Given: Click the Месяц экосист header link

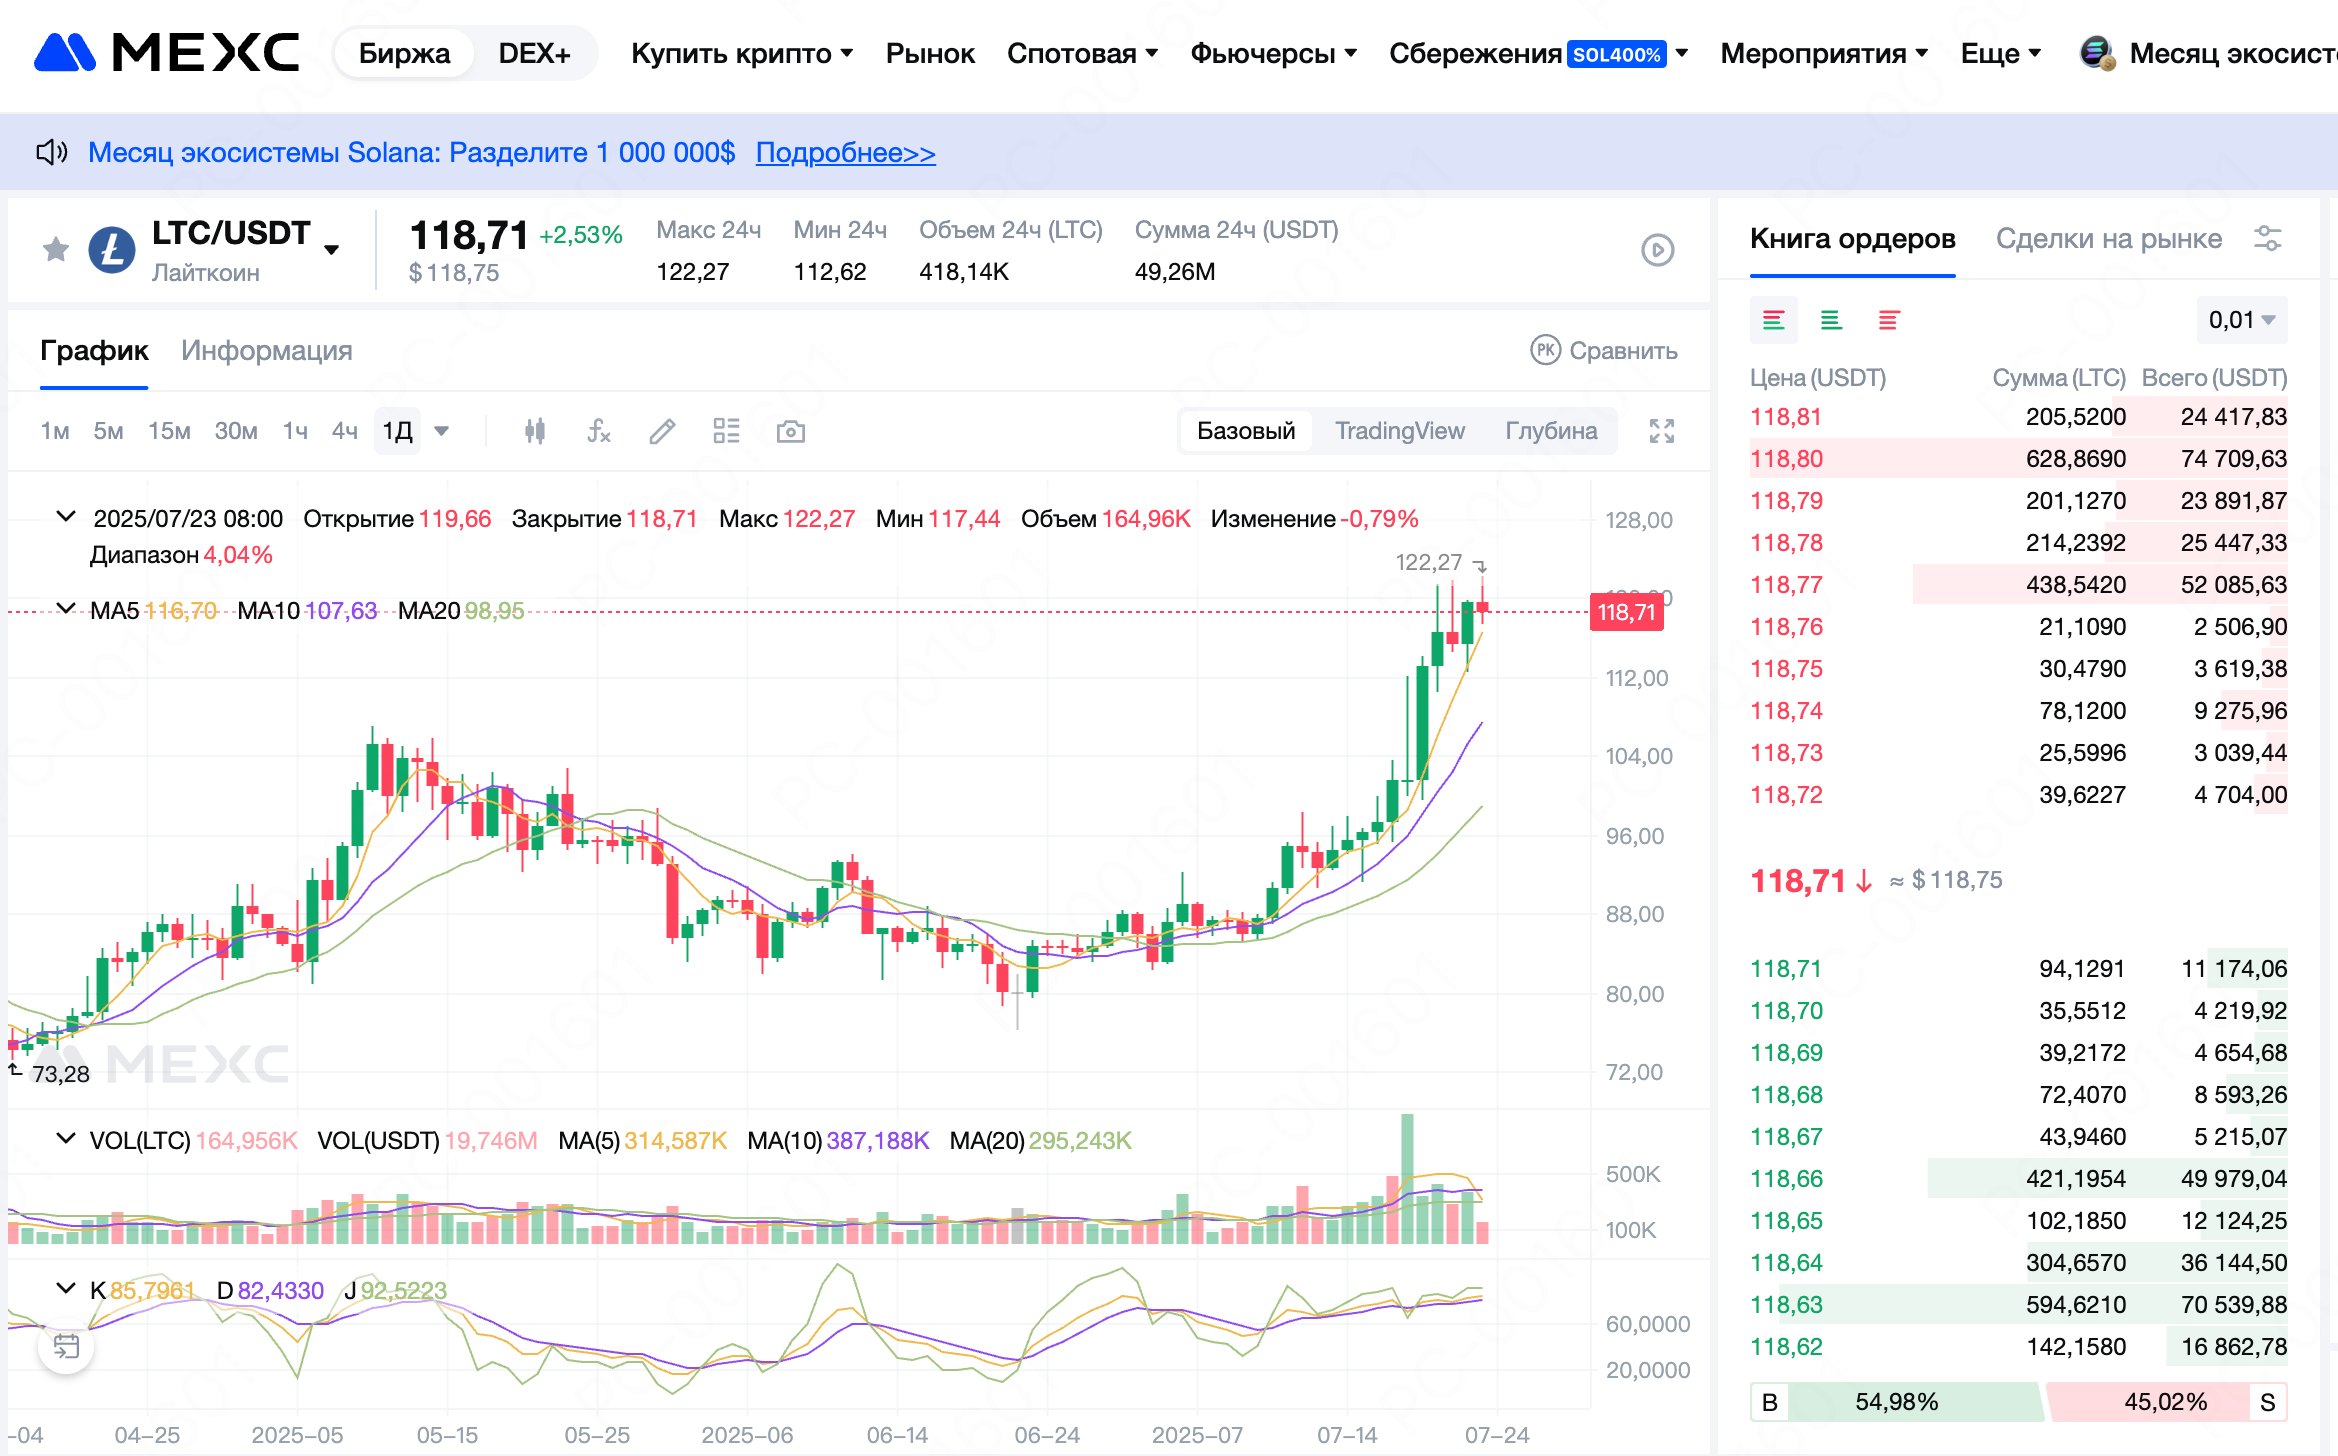Looking at the screenshot, I should pyautogui.click(x=2232, y=54).
